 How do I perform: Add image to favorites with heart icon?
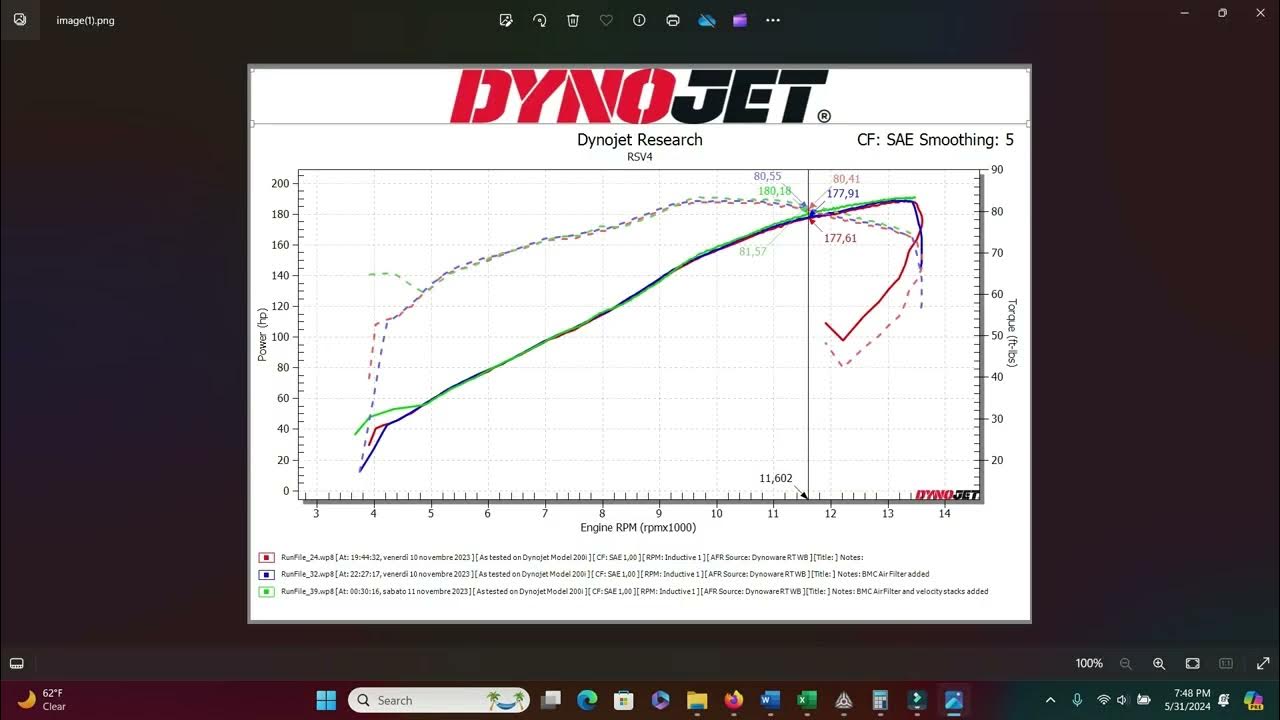[x=606, y=20]
